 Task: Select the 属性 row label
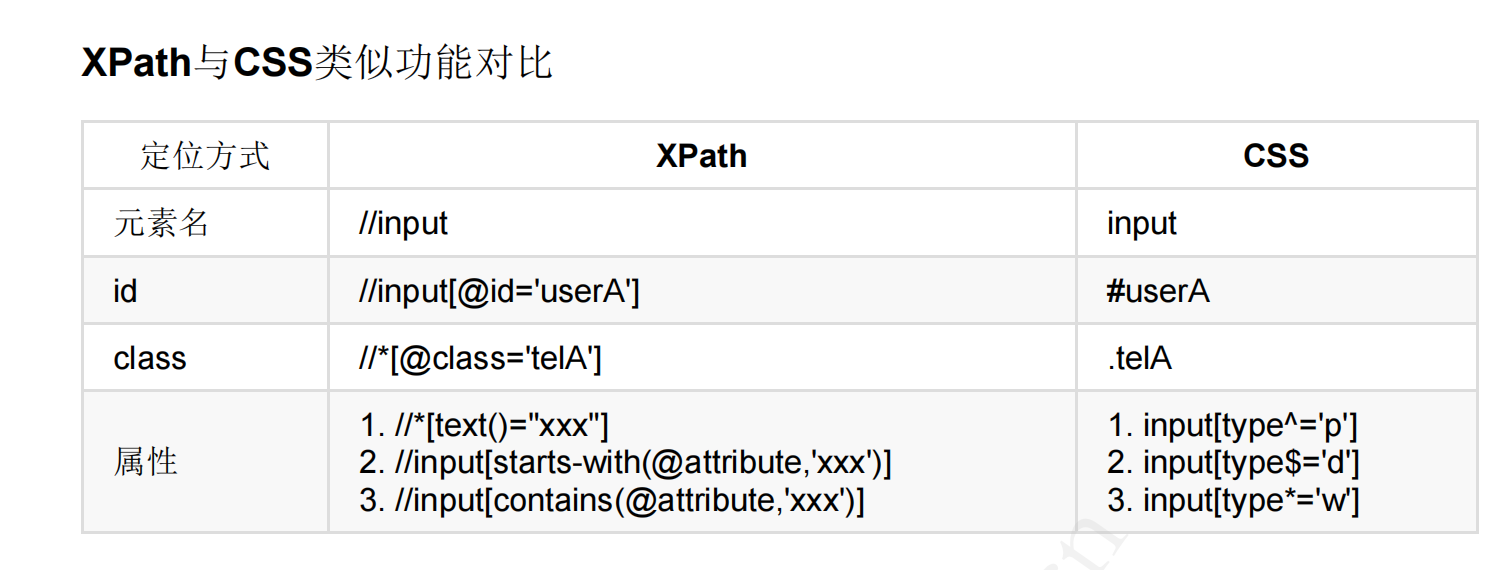[146, 462]
